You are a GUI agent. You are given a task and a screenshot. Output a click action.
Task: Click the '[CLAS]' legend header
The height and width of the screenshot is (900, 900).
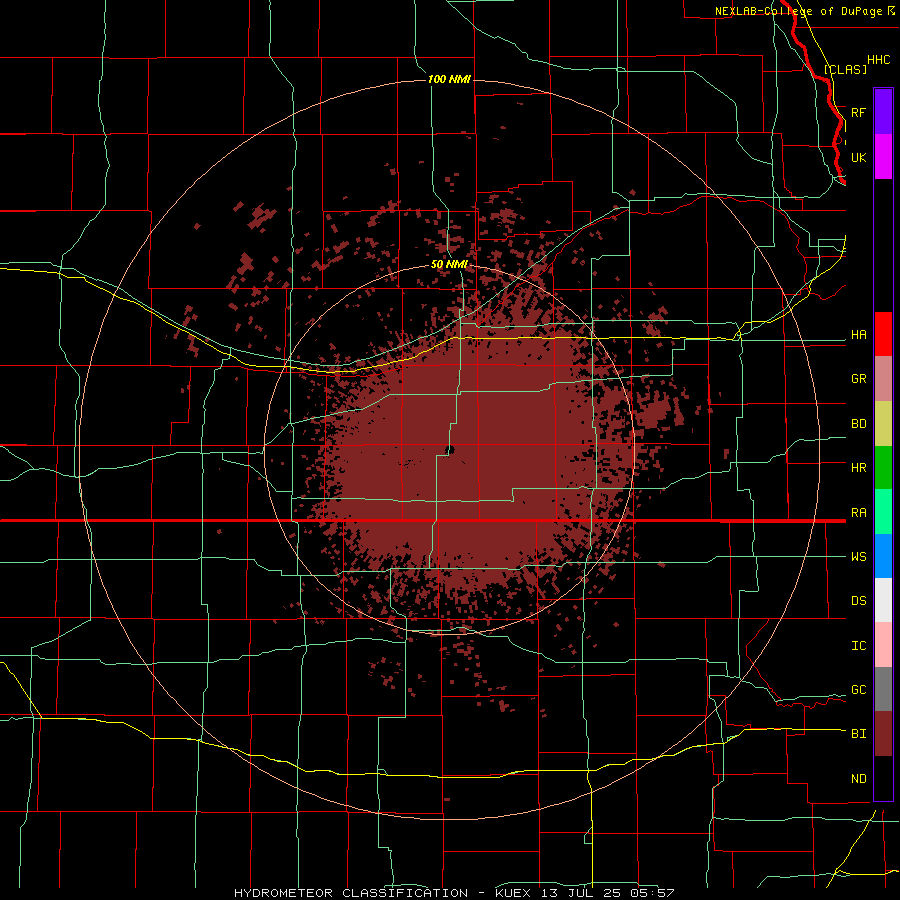point(845,69)
